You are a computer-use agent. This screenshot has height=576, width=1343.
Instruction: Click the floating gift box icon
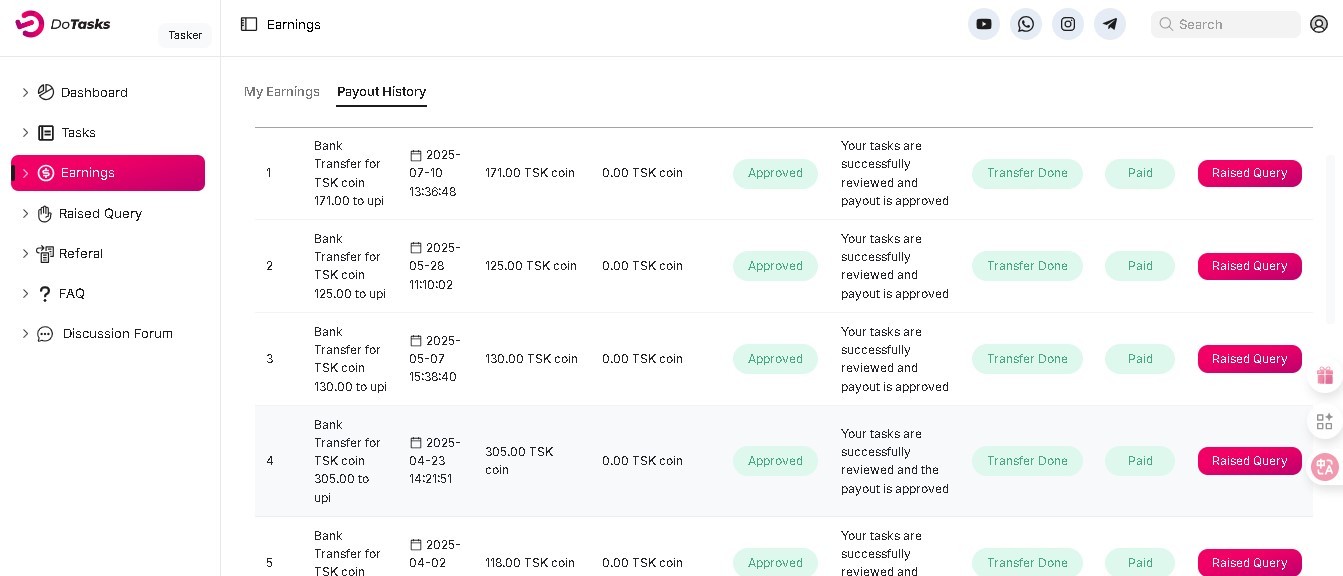point(1325,376)
